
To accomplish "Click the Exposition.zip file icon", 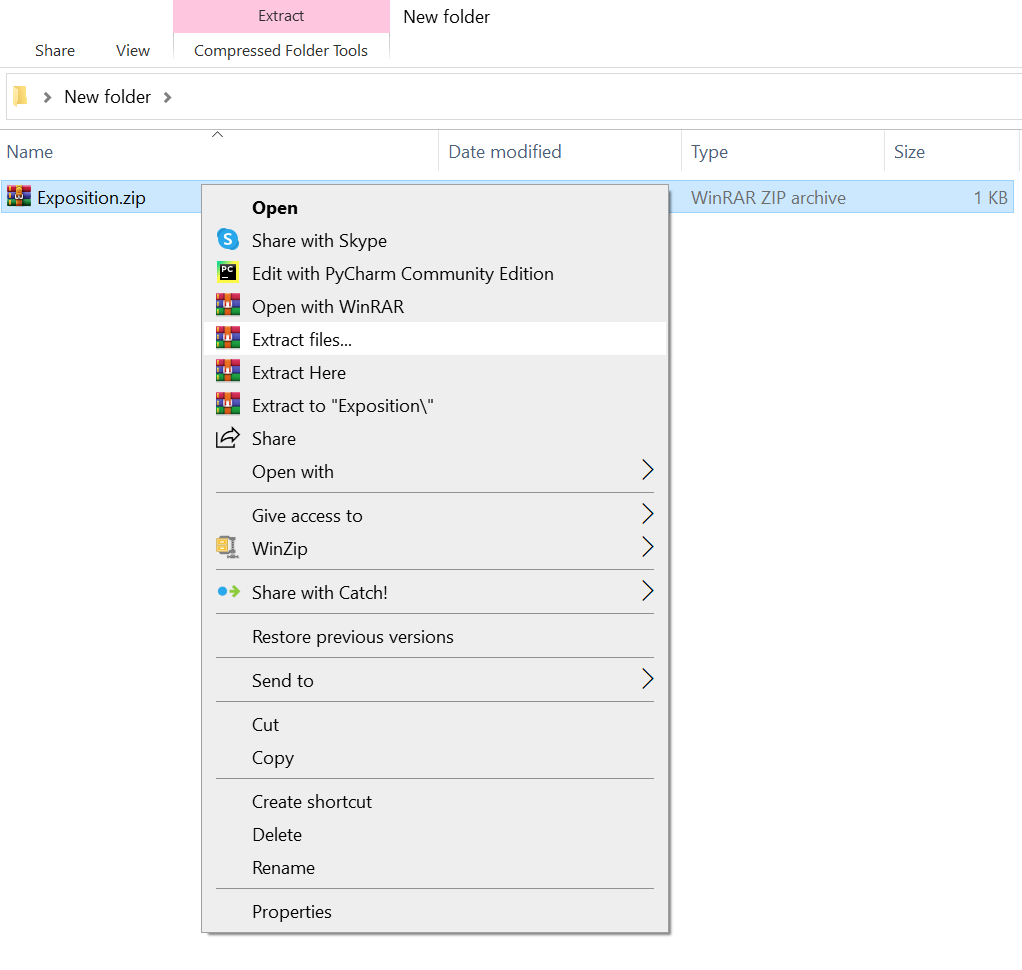I will 19,196.
